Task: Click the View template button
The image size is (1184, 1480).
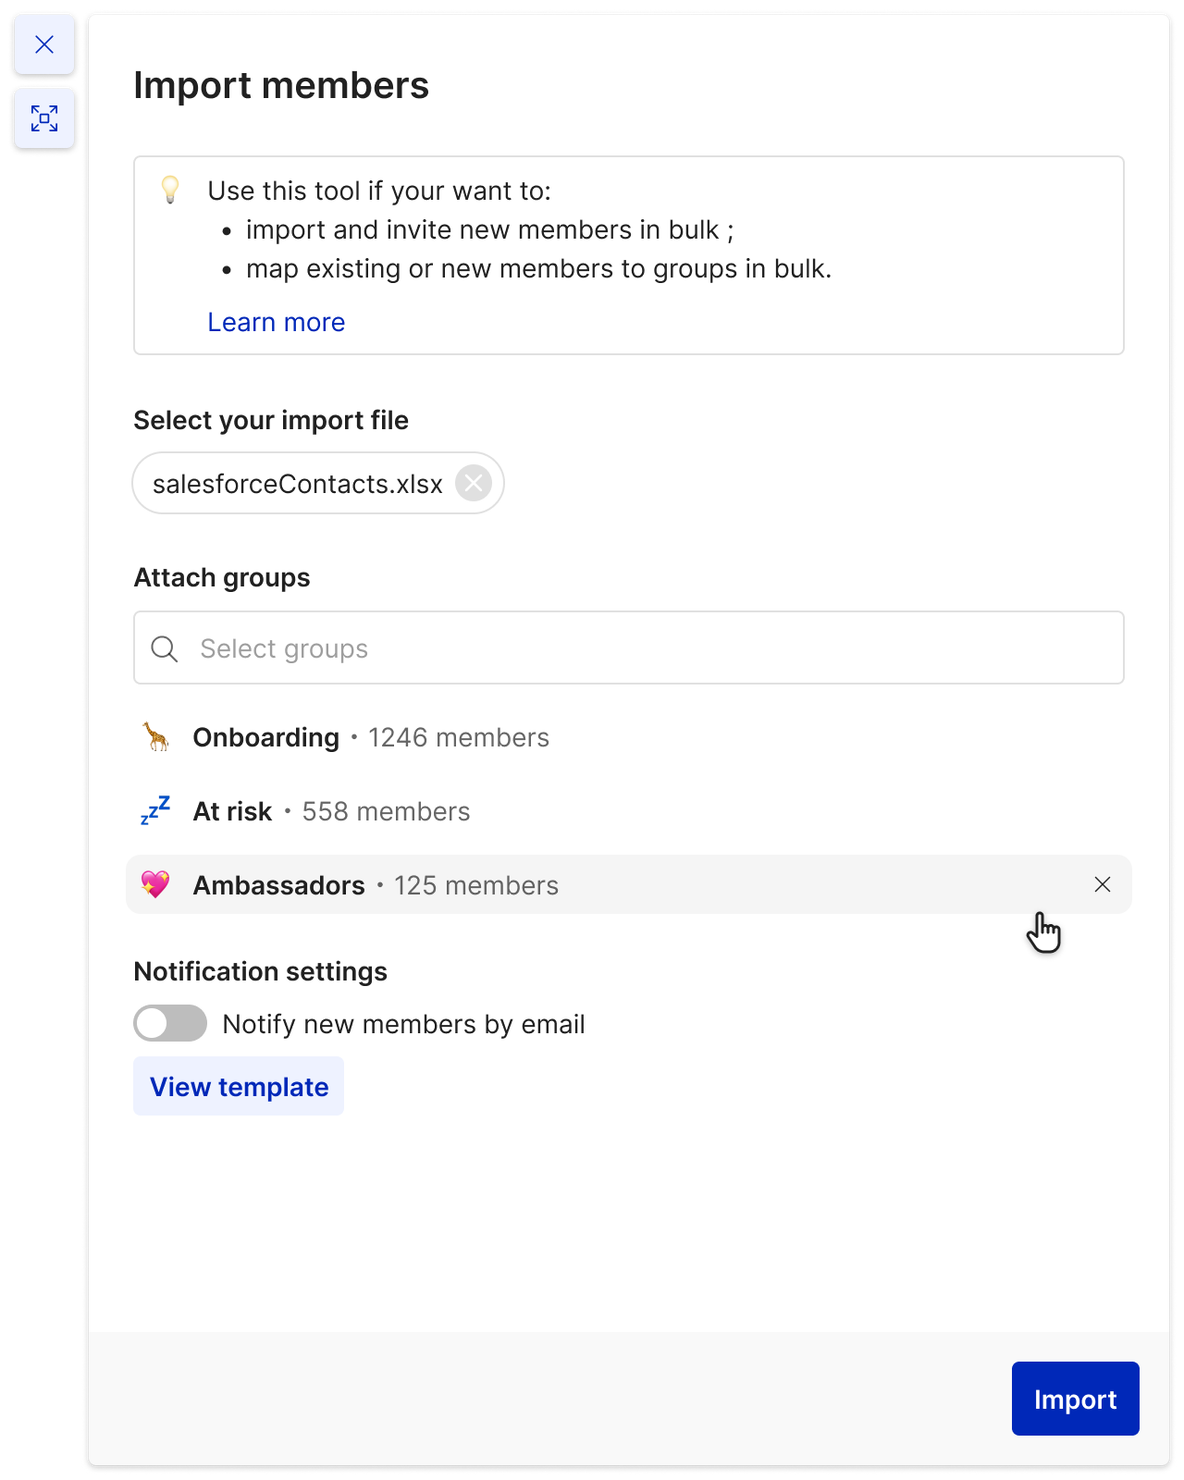Action: tap(239, 1086)
